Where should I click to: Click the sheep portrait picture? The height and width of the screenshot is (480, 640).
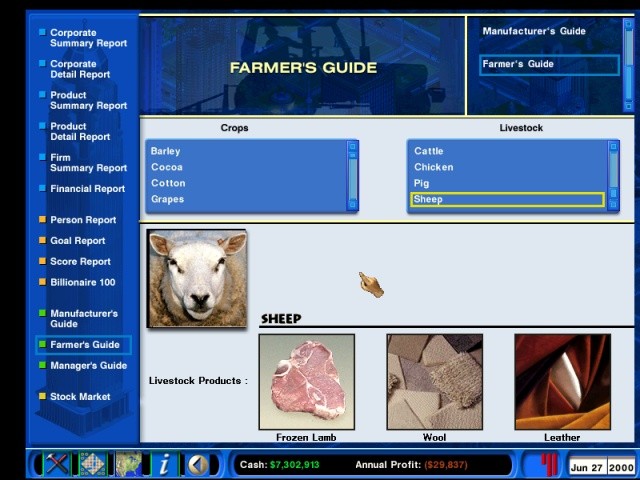point(197,278)
